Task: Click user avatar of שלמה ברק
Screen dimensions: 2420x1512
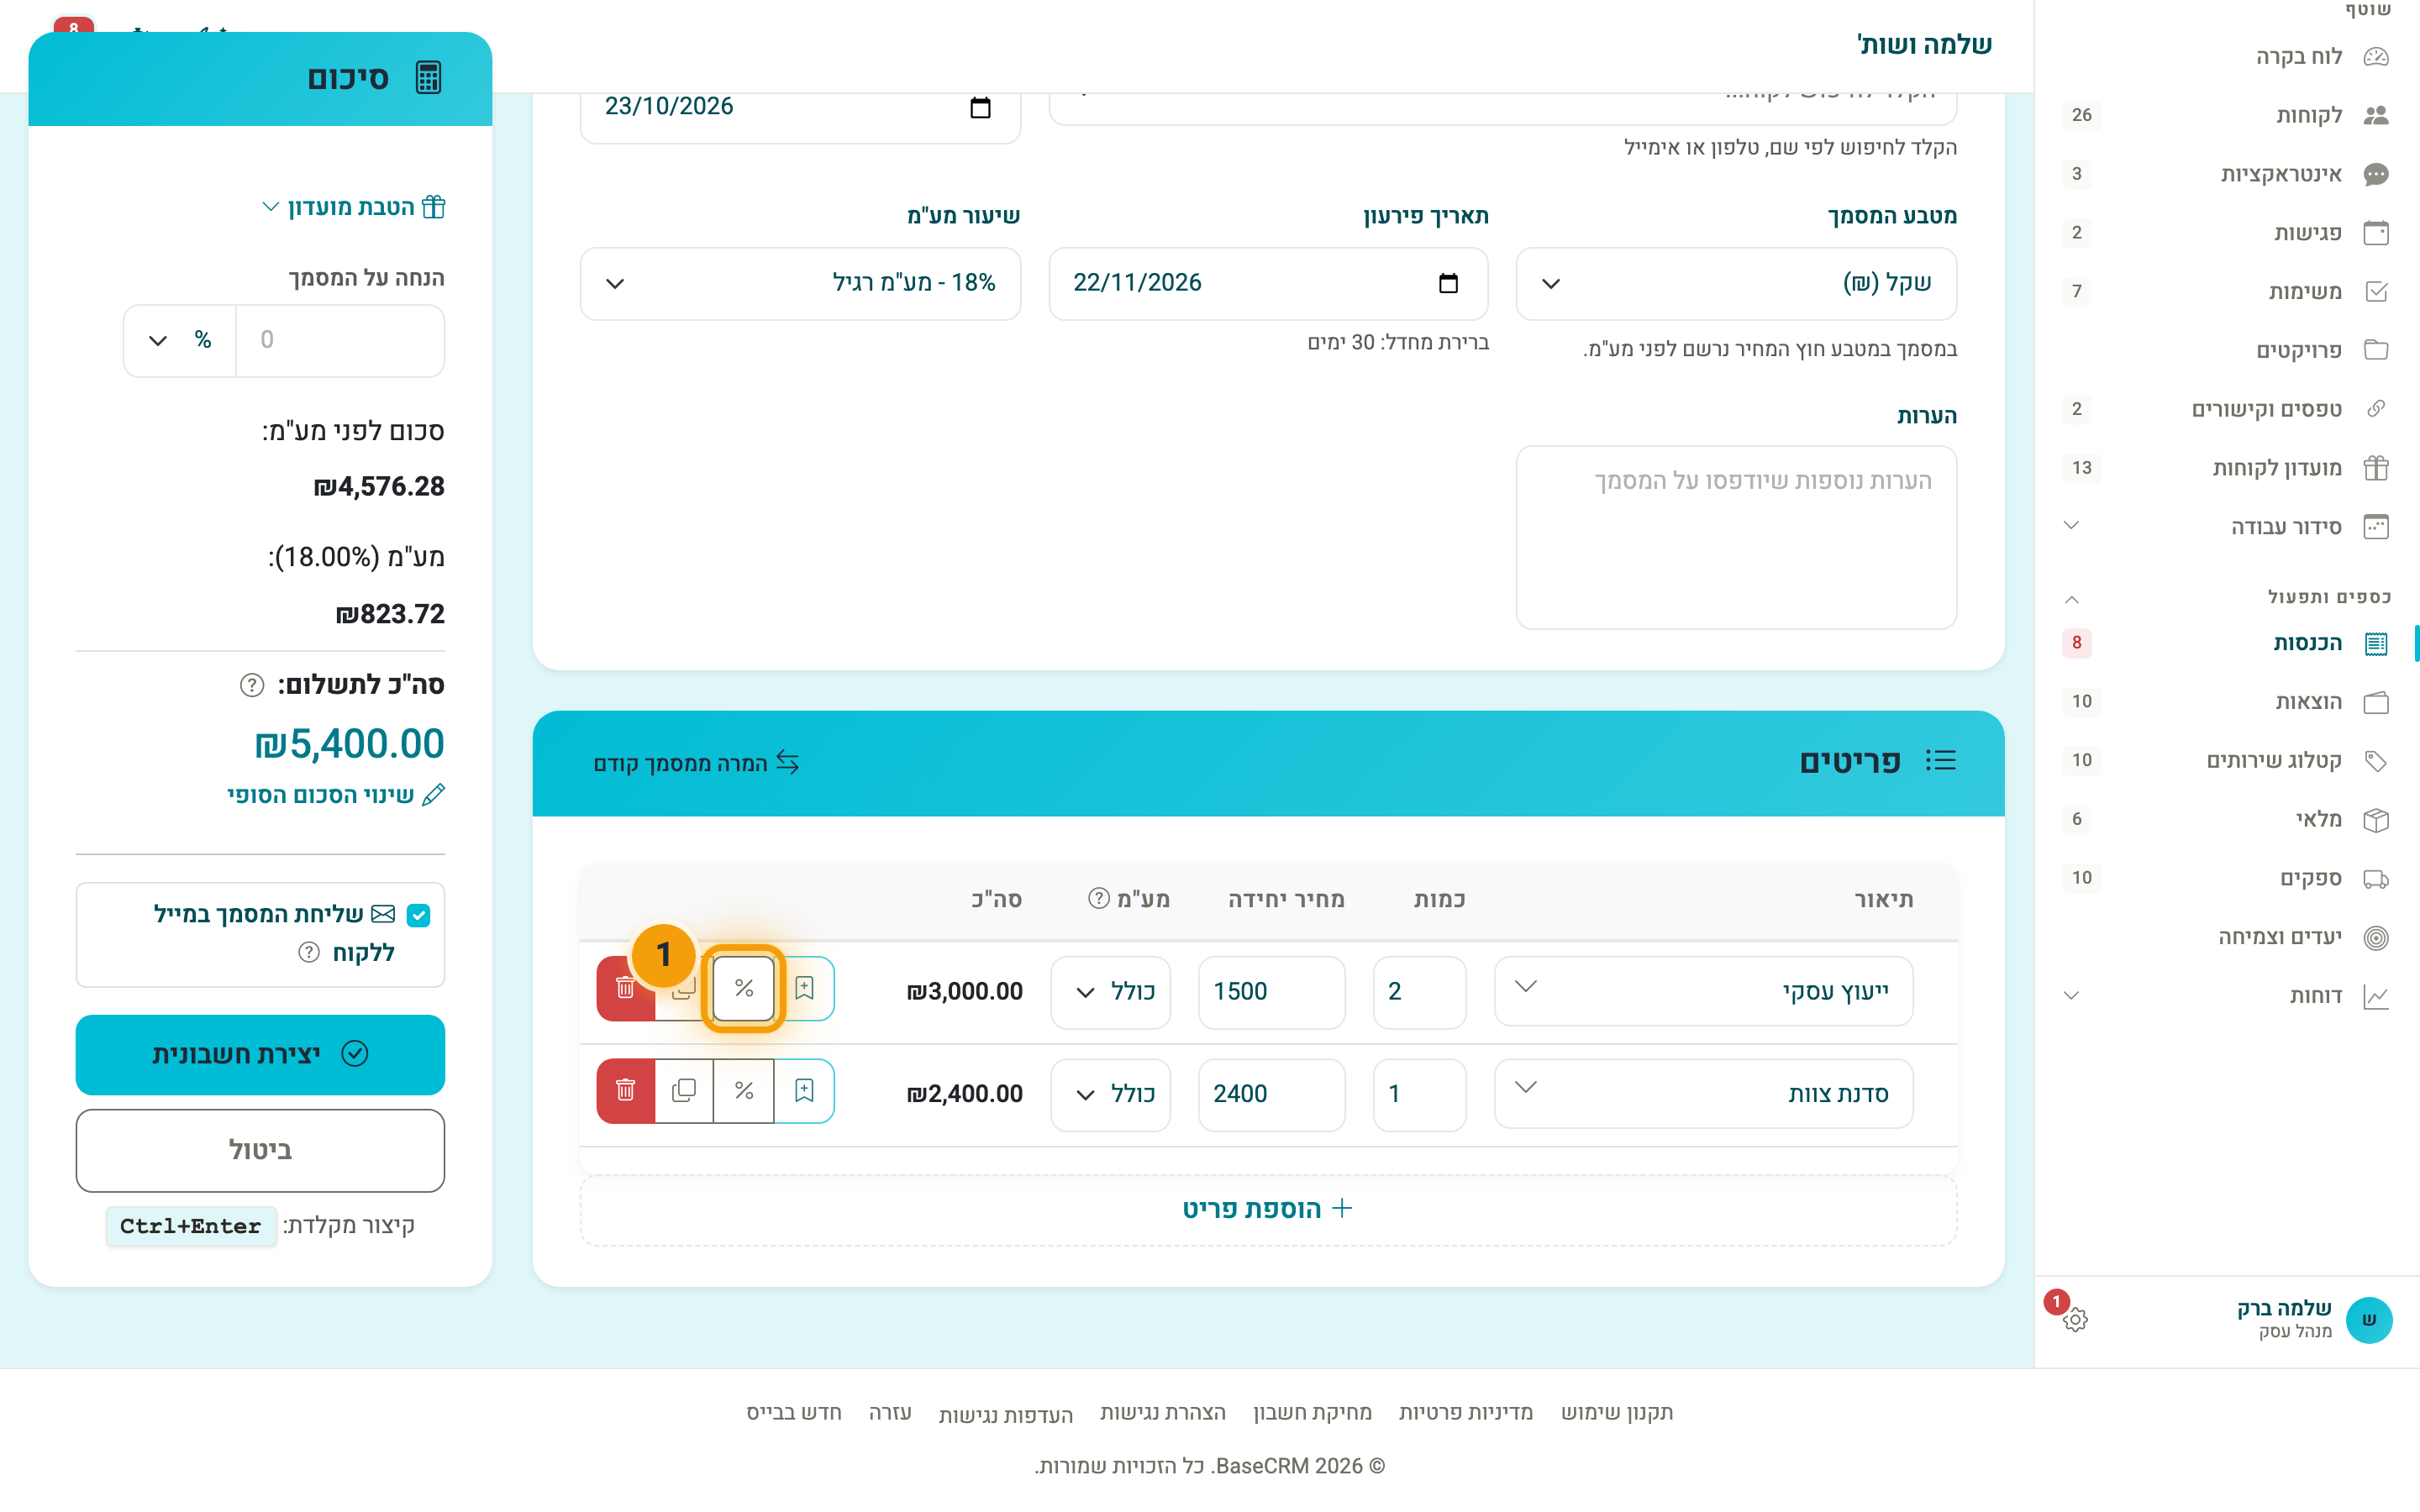Action: (x=2369, y=1319)
